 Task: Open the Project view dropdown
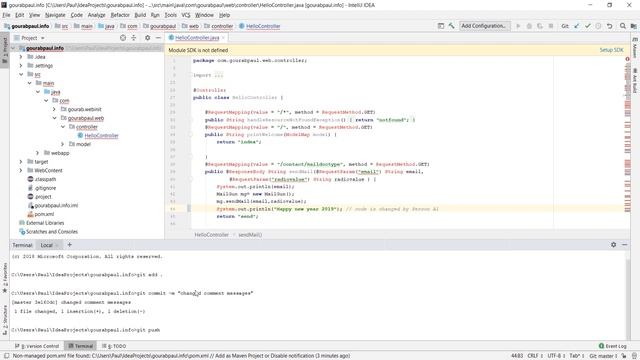(42, 38)
